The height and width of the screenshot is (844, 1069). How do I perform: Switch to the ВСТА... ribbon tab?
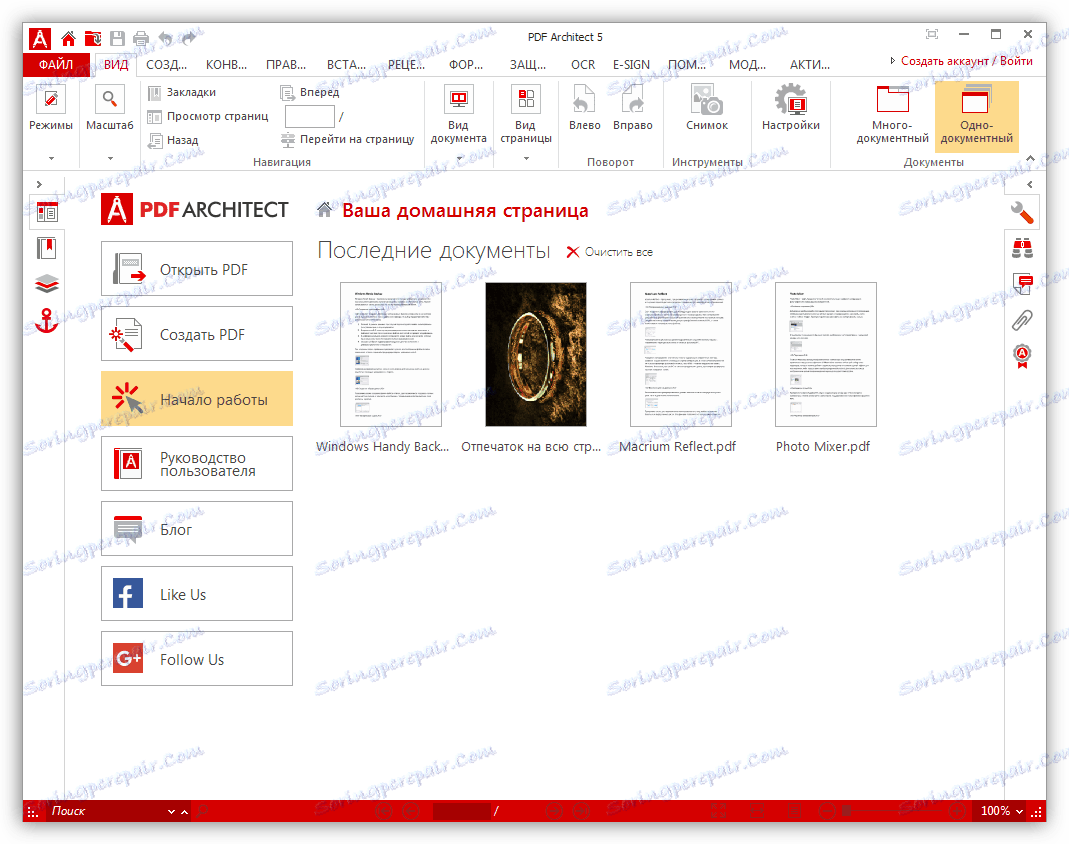point(346,65)
